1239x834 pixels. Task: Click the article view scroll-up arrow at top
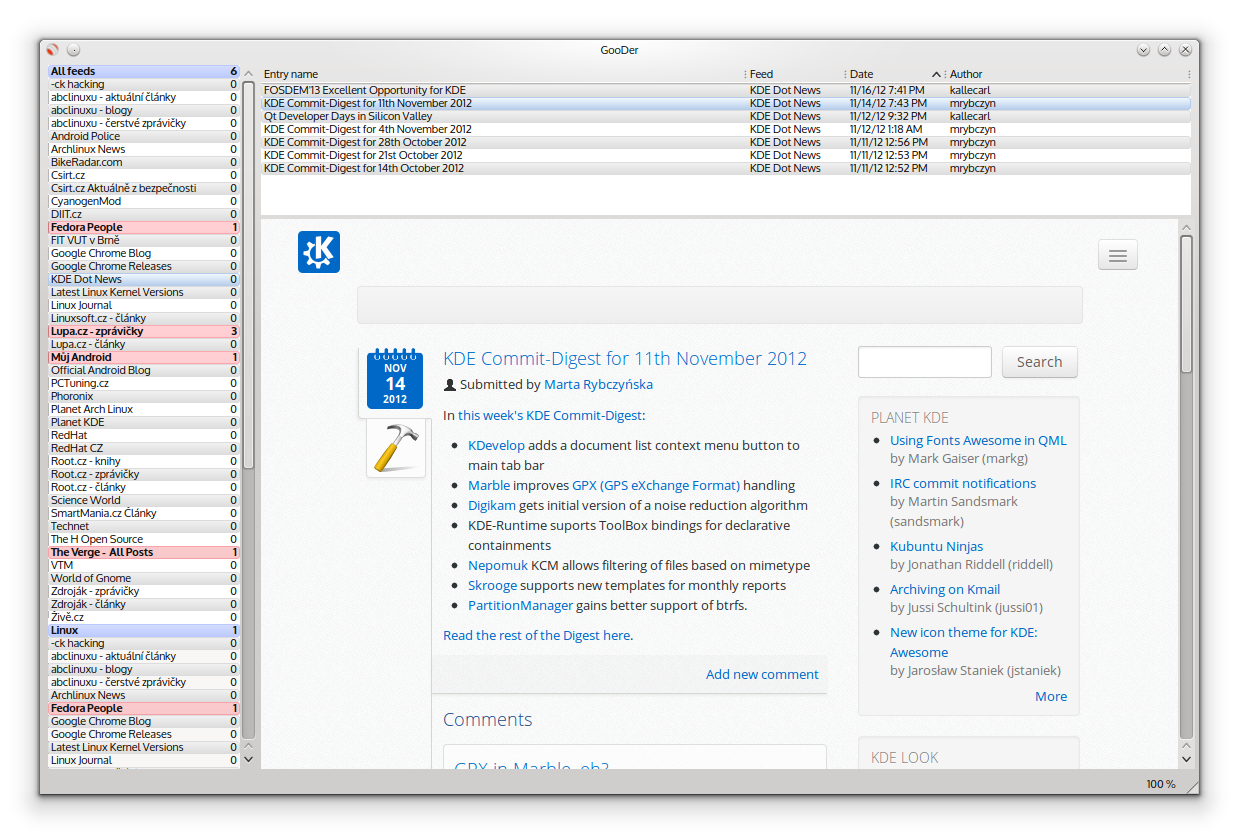click(x=1186, y=228)
